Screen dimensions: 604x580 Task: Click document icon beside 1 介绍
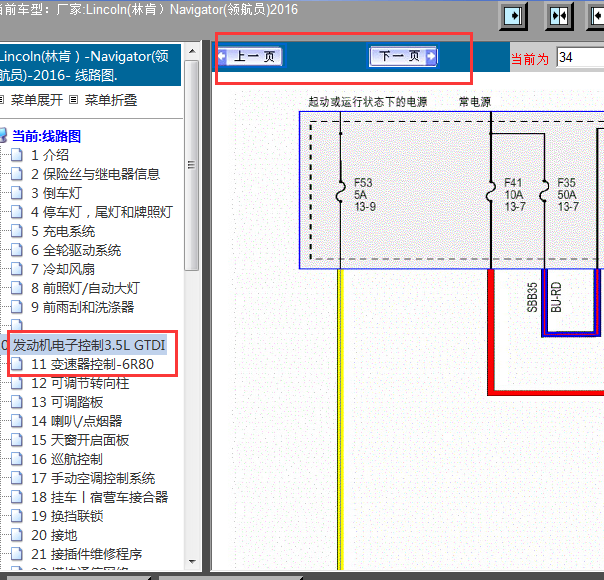[17, 154]
